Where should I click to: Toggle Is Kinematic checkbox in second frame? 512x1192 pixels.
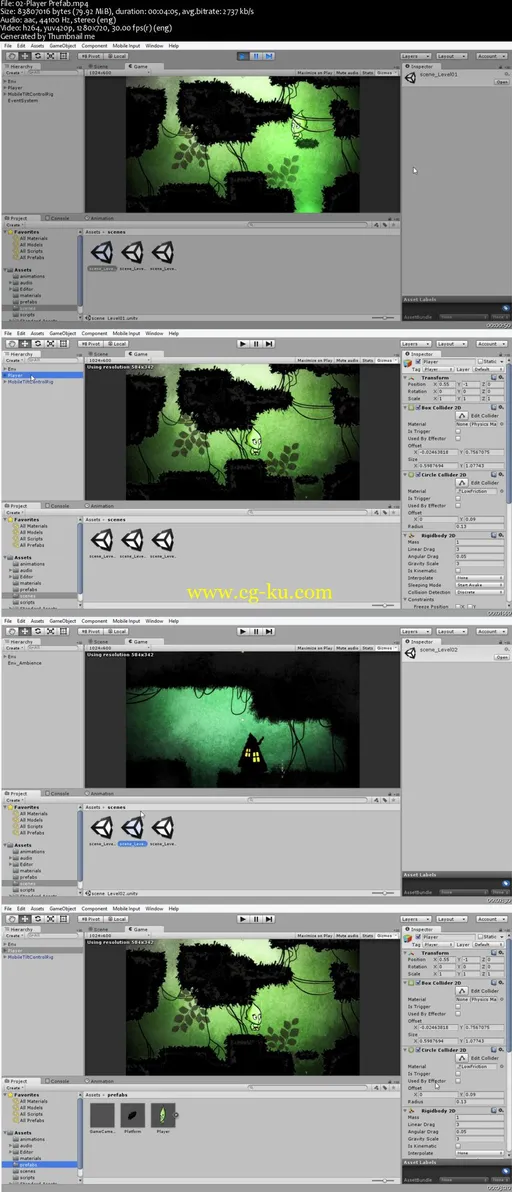tap(458, 570)
